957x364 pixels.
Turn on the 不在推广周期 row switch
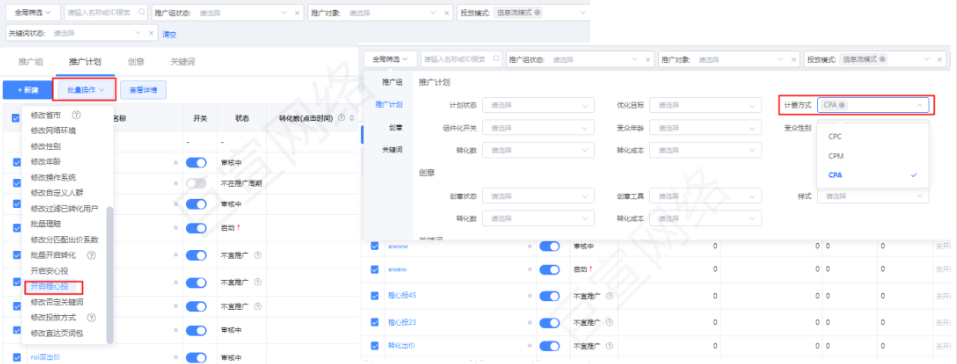pyautogui.click(x=196, y=183)
